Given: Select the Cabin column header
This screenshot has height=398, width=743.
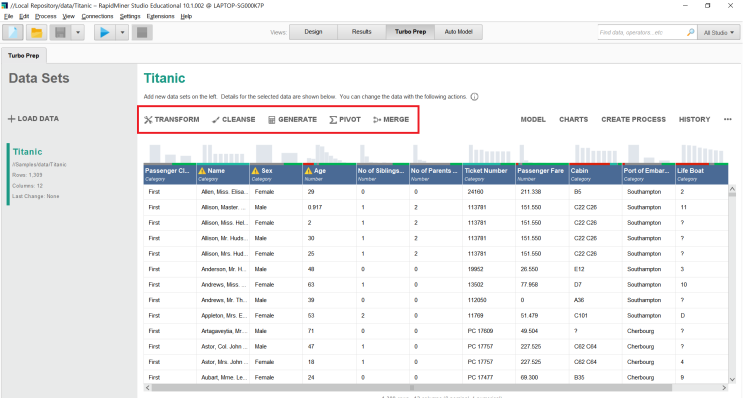Looking at the screenshot, I should click(x=595, y=174).
